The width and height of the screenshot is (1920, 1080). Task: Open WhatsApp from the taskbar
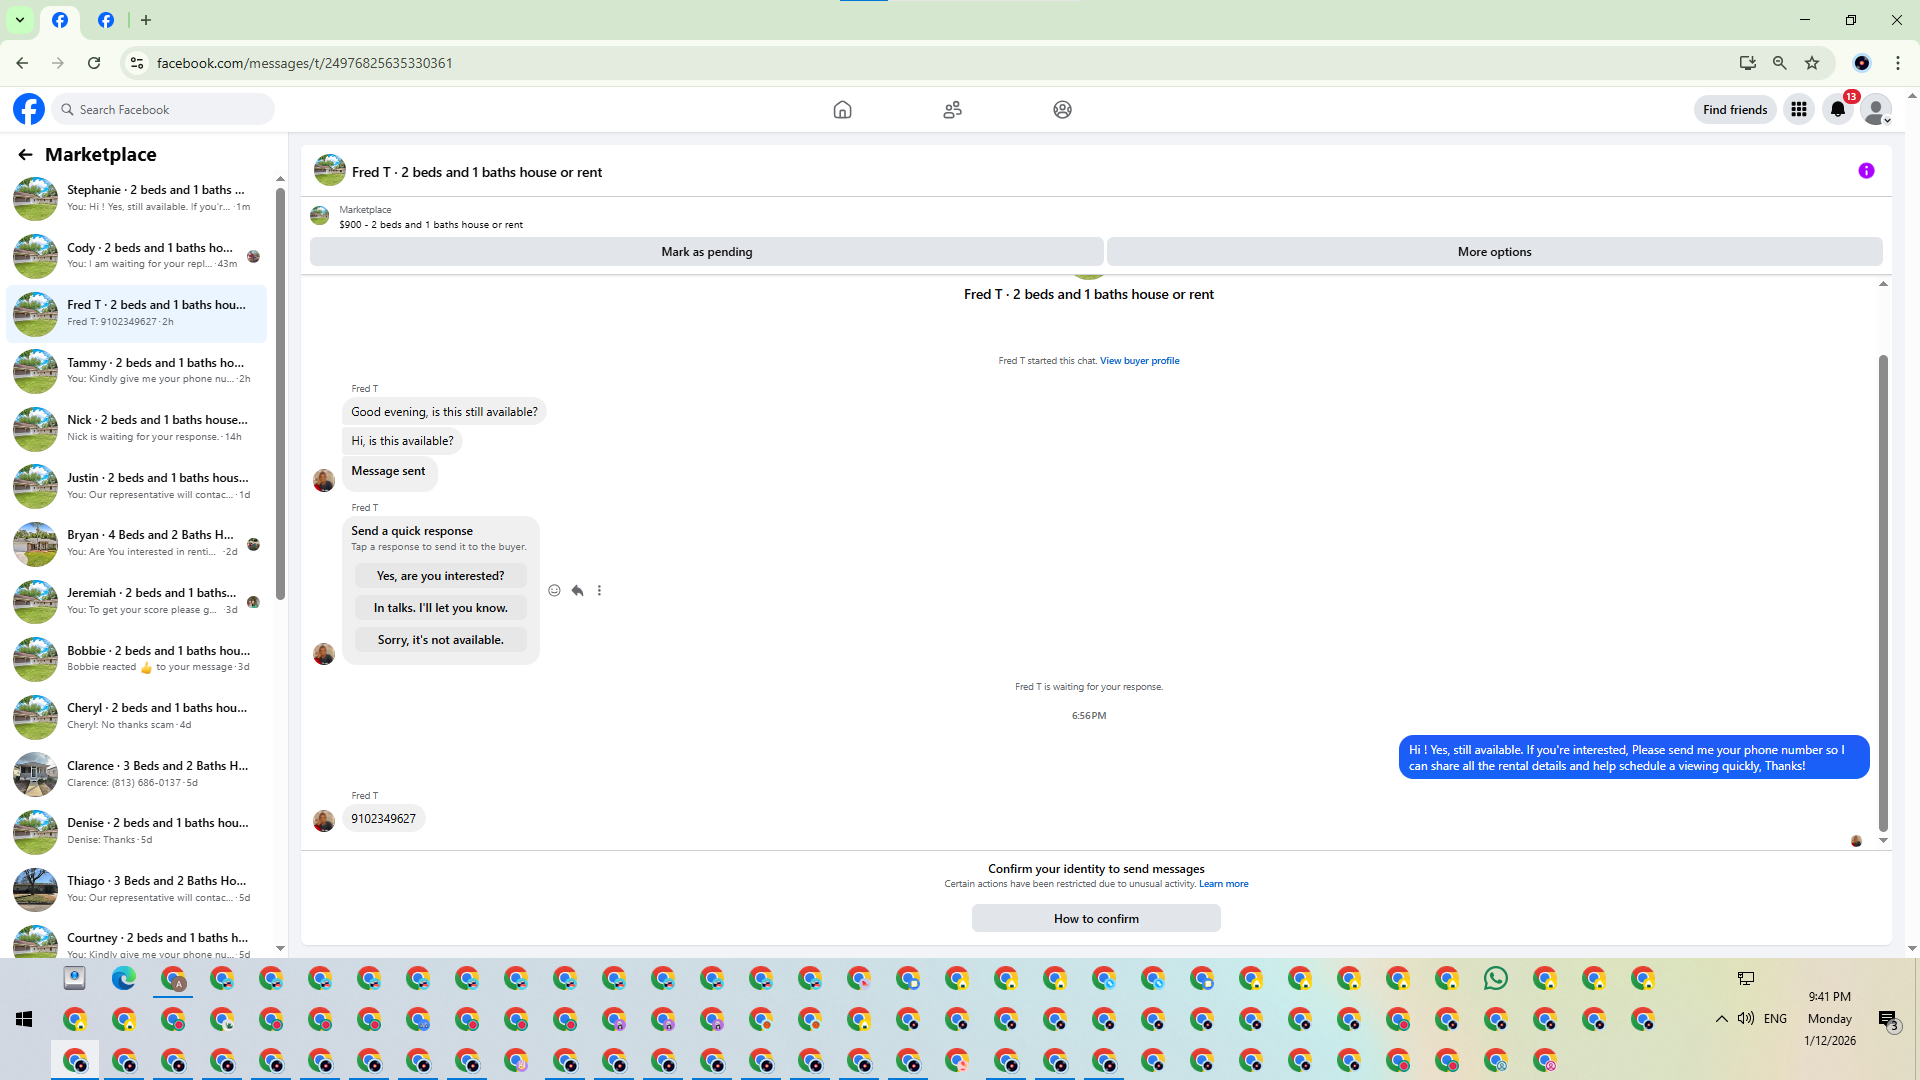point(1495,979)
